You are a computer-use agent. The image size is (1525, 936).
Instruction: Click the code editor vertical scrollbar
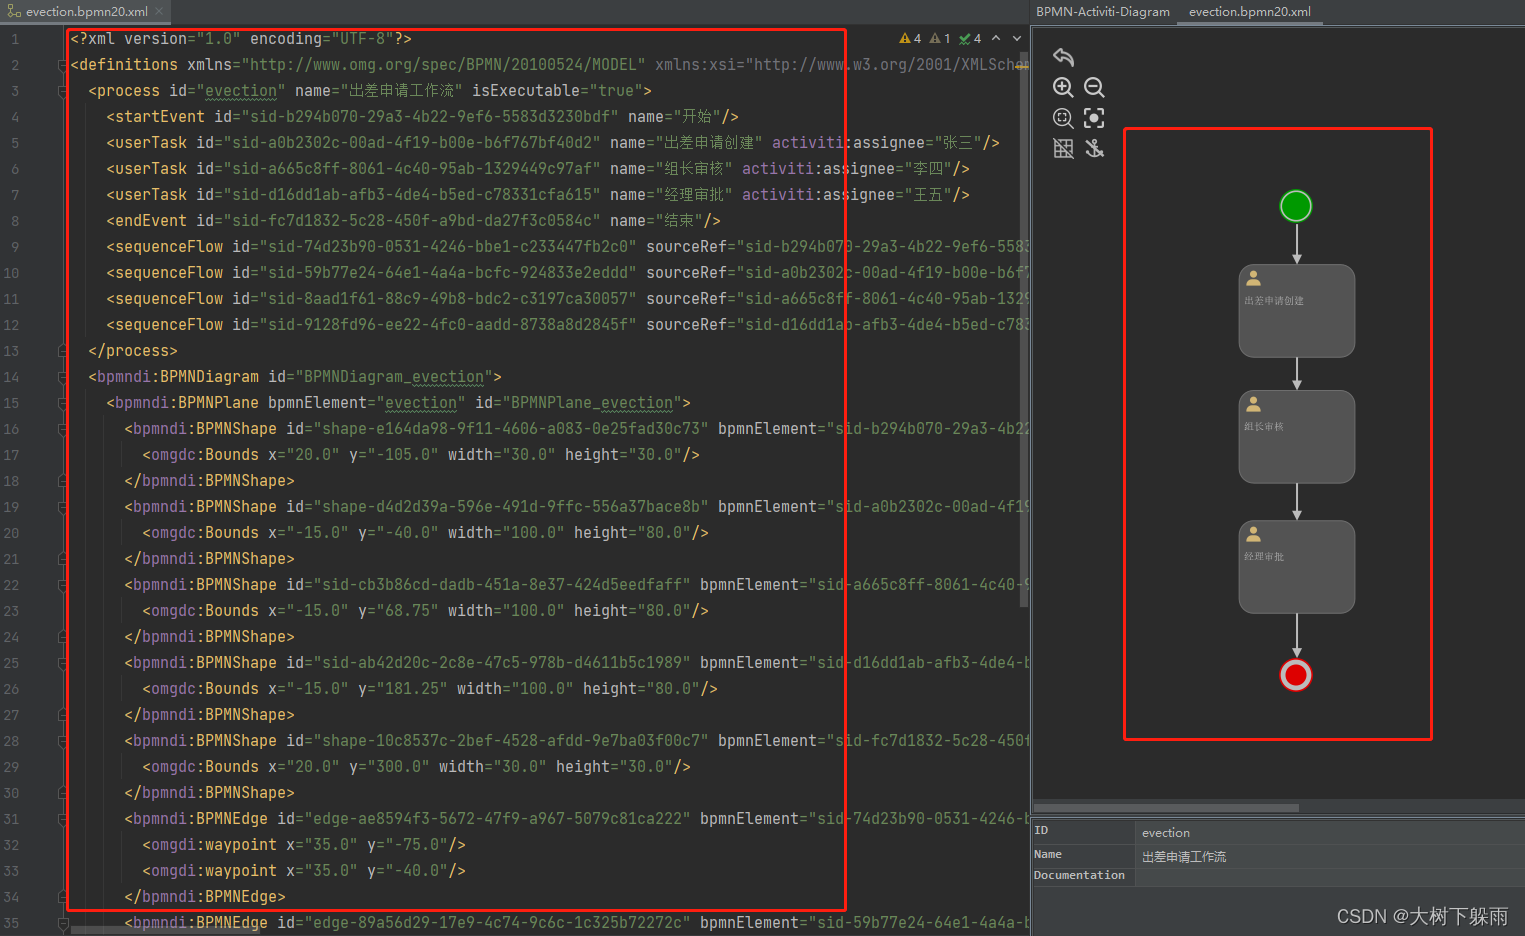1024,330
